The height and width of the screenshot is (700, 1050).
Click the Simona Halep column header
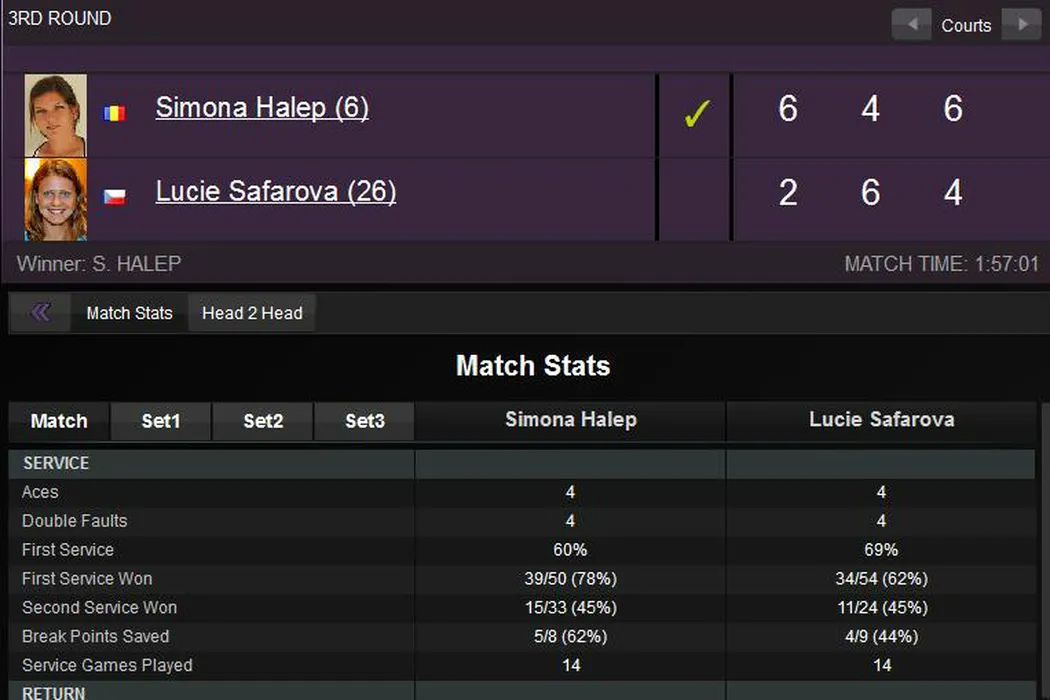point(570,420)
